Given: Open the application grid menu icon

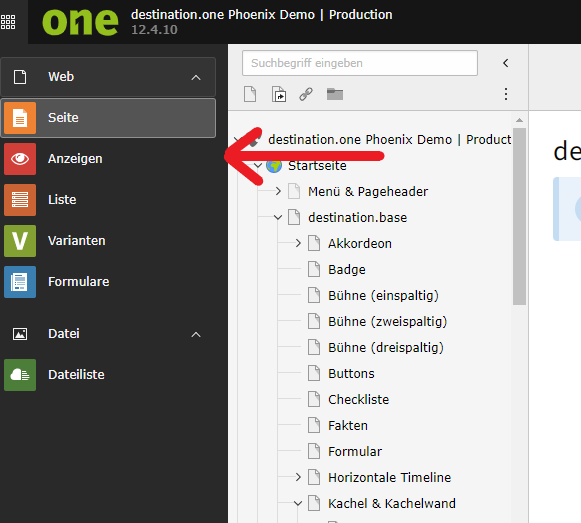Looking at the screenshot, I should (x=8, y=22).
